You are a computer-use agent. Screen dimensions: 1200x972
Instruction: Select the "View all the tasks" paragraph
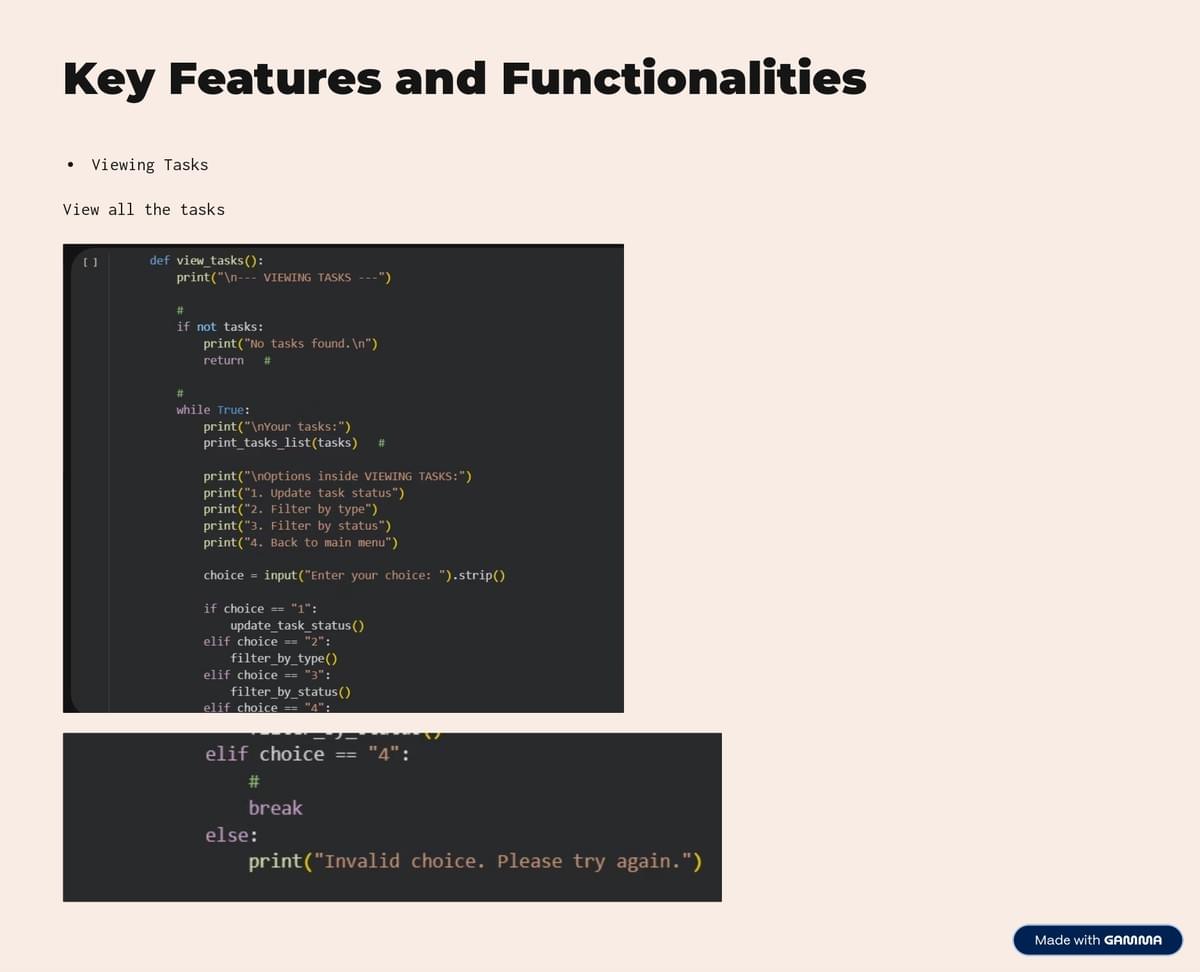[x=144, y=210]
